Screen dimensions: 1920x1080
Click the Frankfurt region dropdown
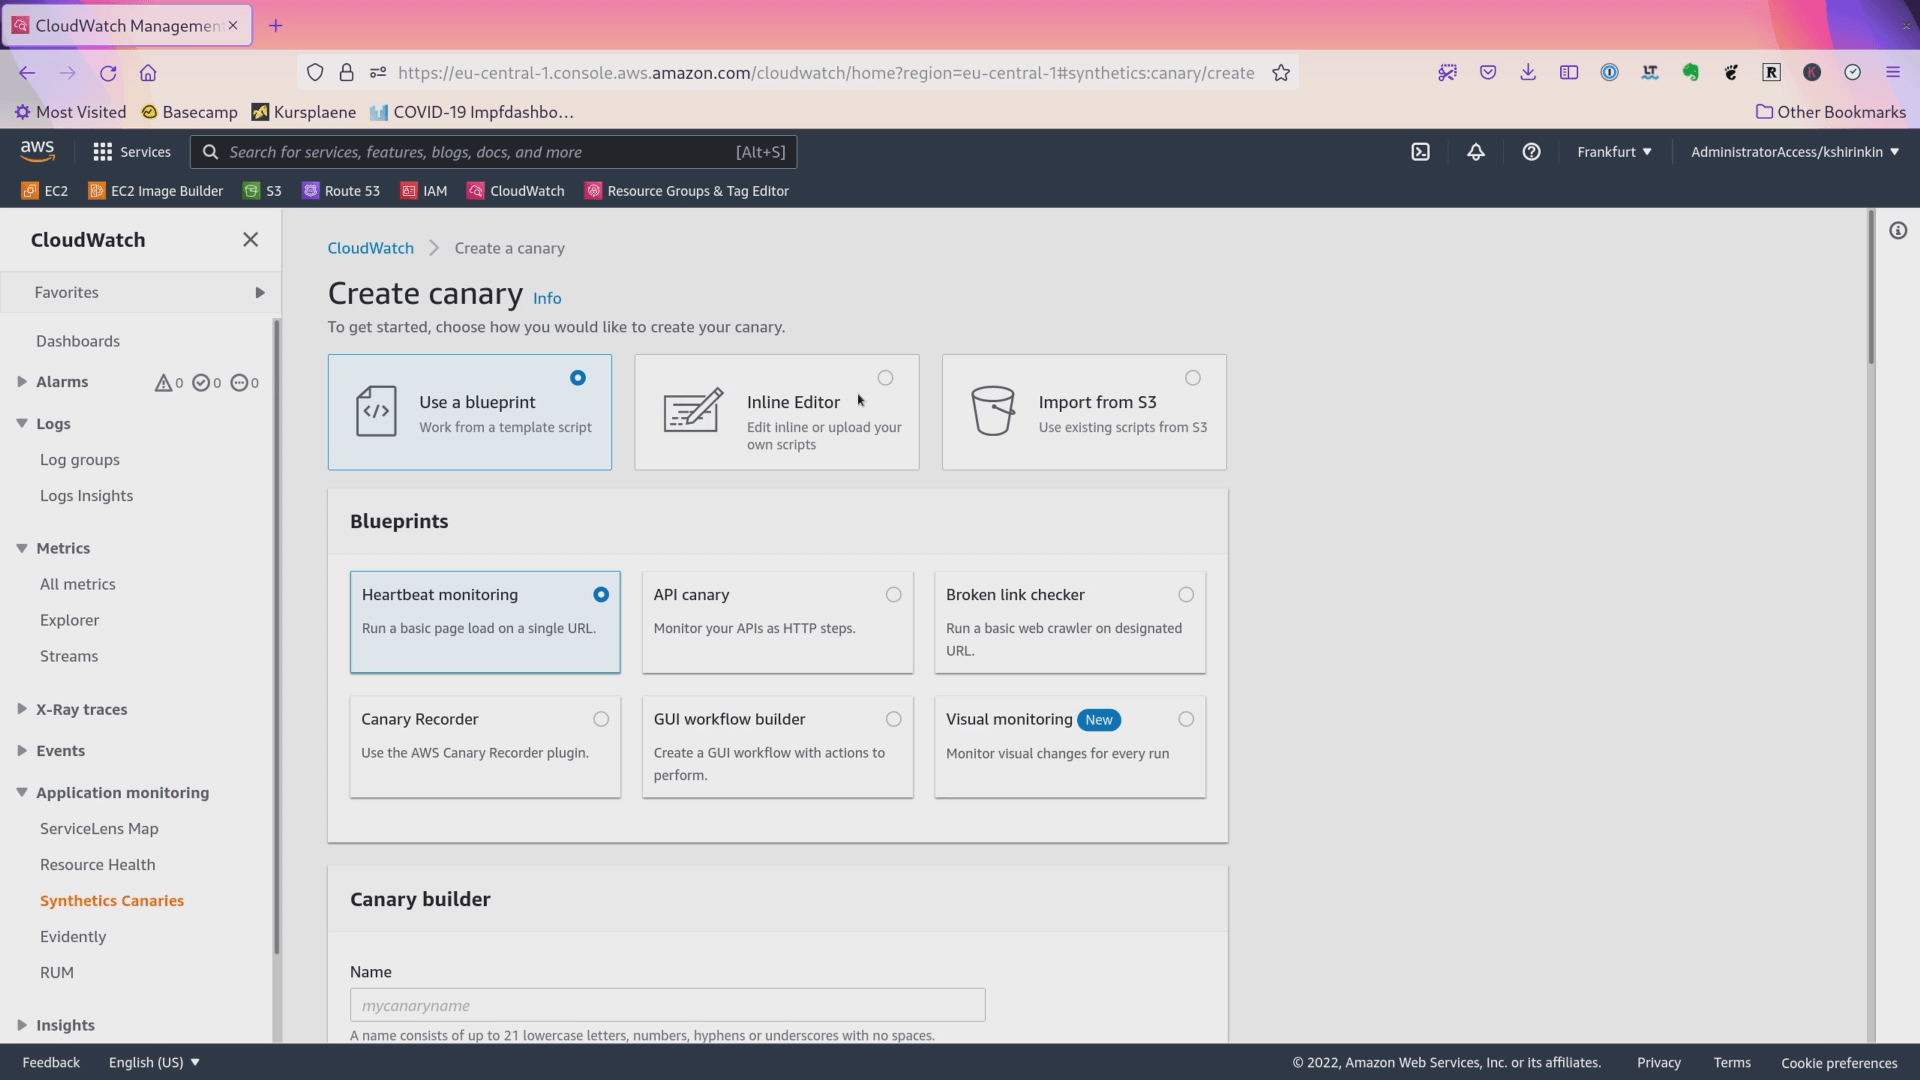click(x=1614, y=150)
